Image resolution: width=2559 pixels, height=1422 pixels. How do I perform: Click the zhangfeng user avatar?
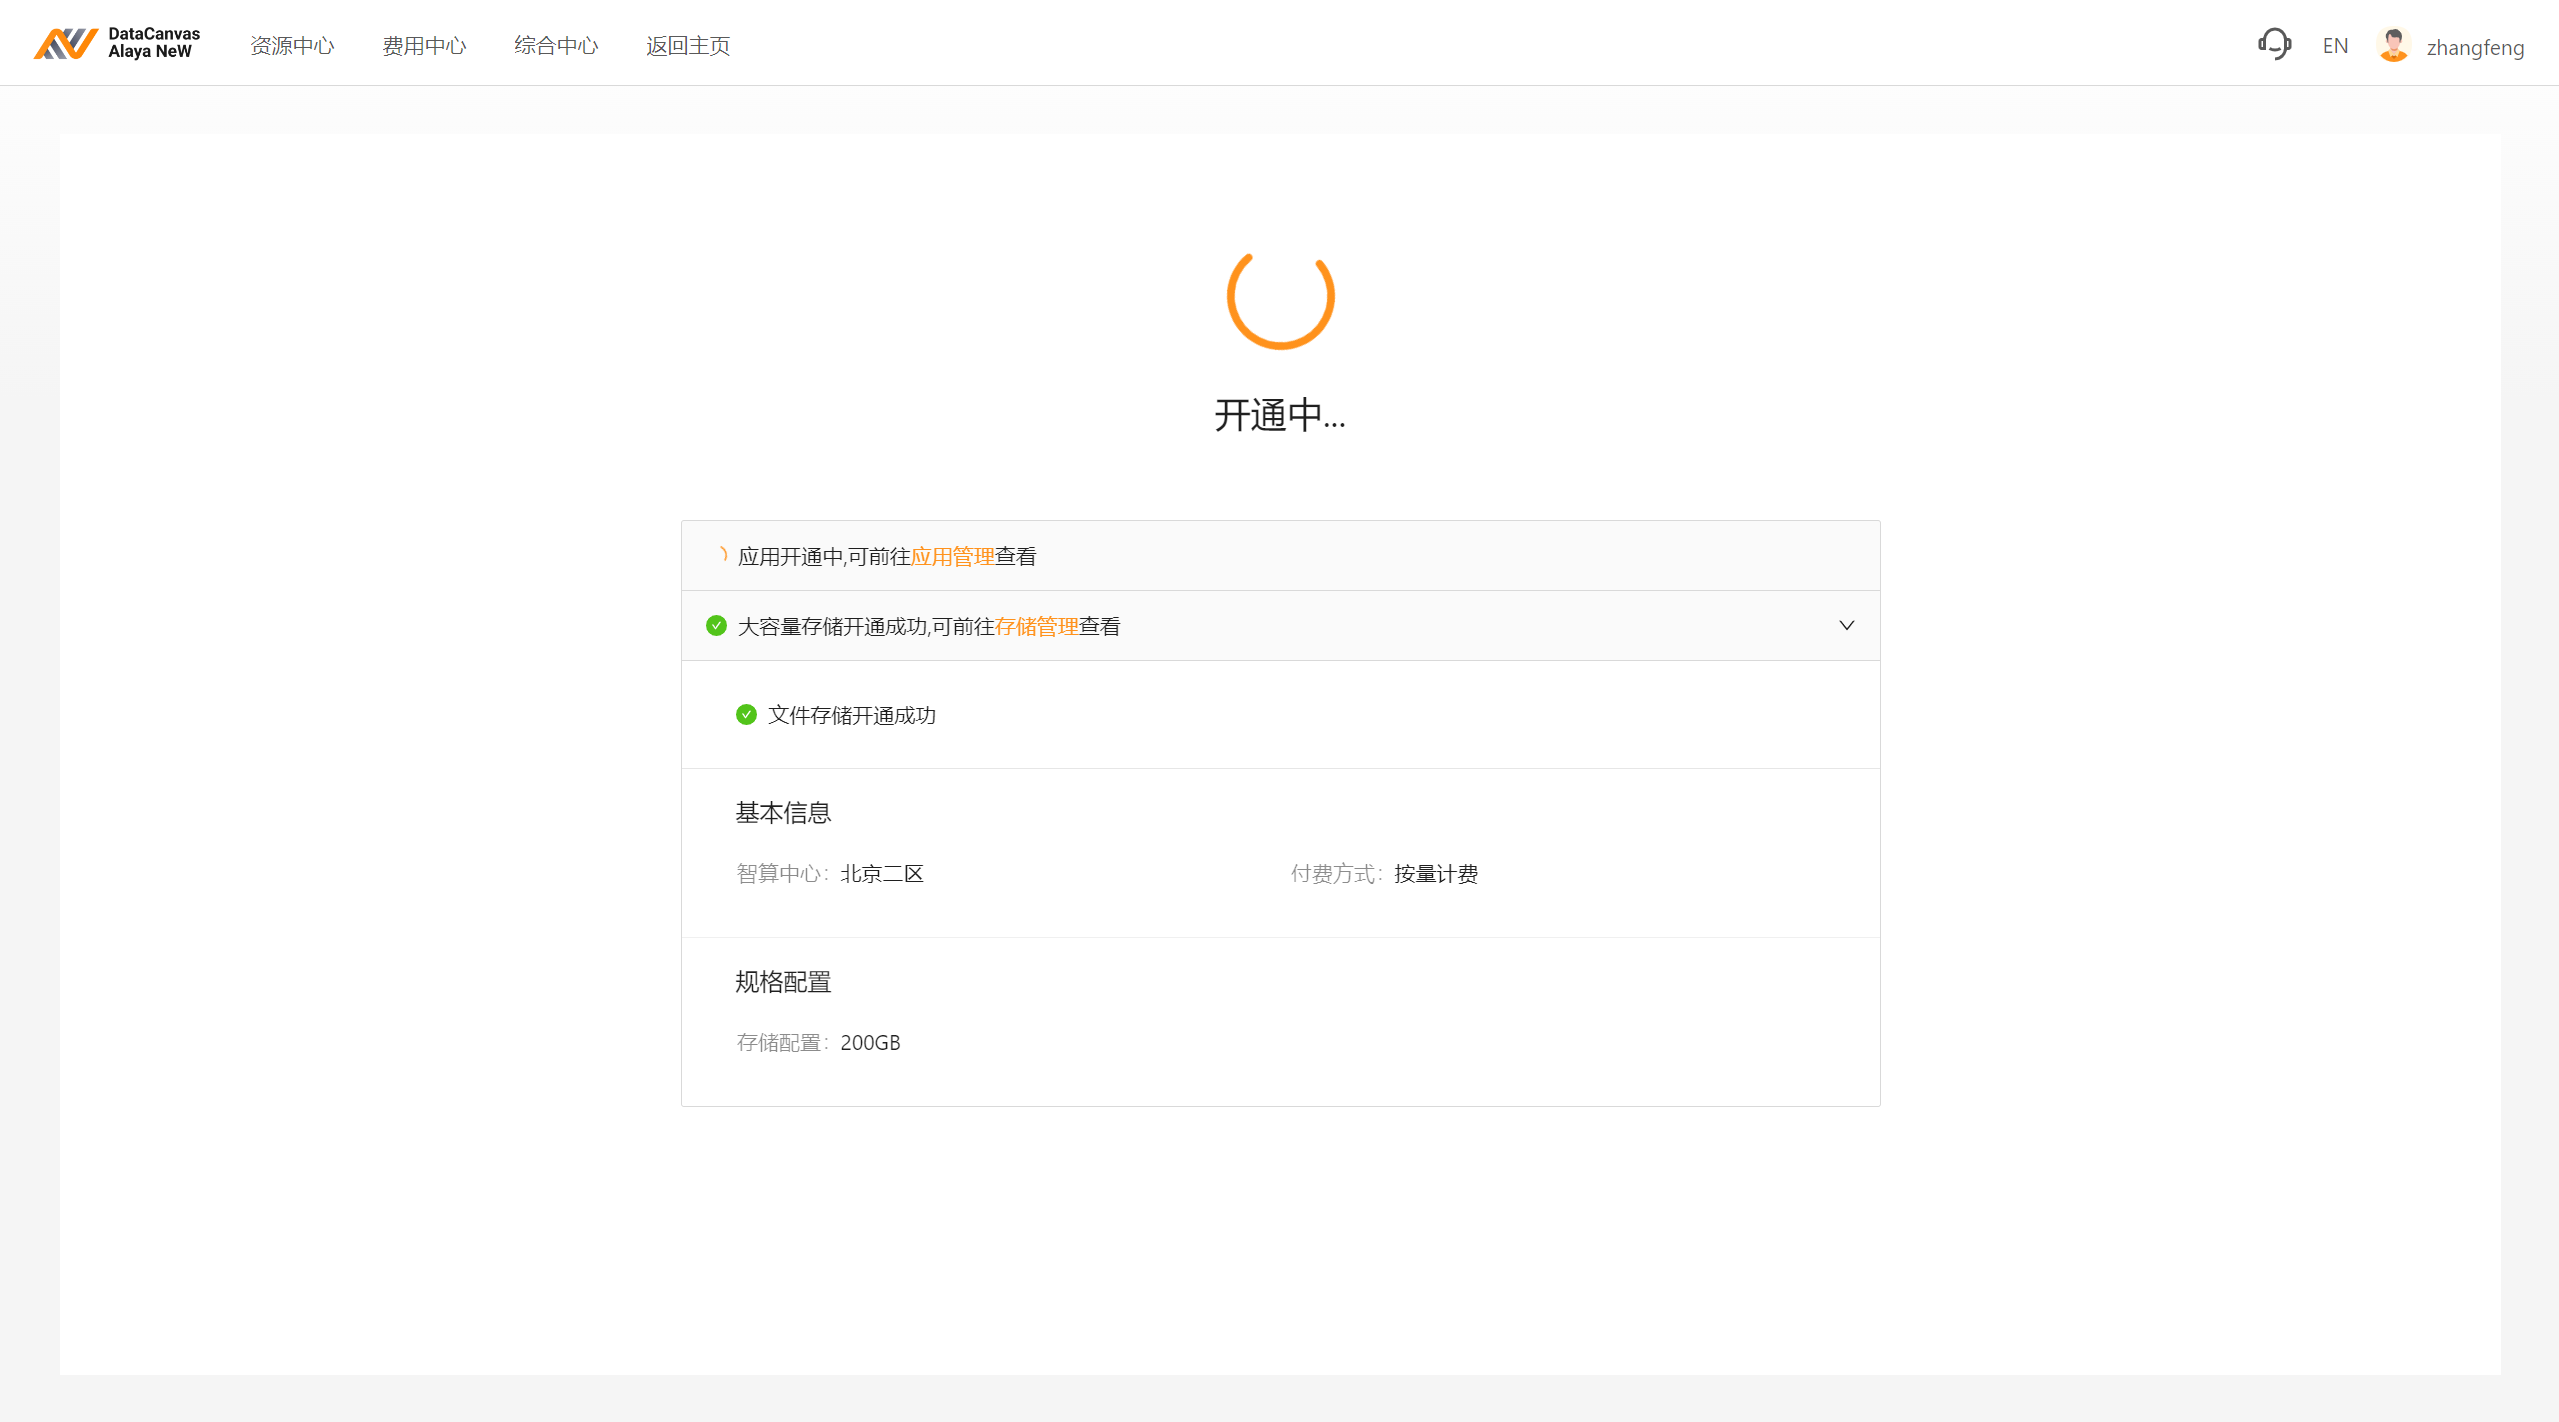click(x=2393, y=46)
